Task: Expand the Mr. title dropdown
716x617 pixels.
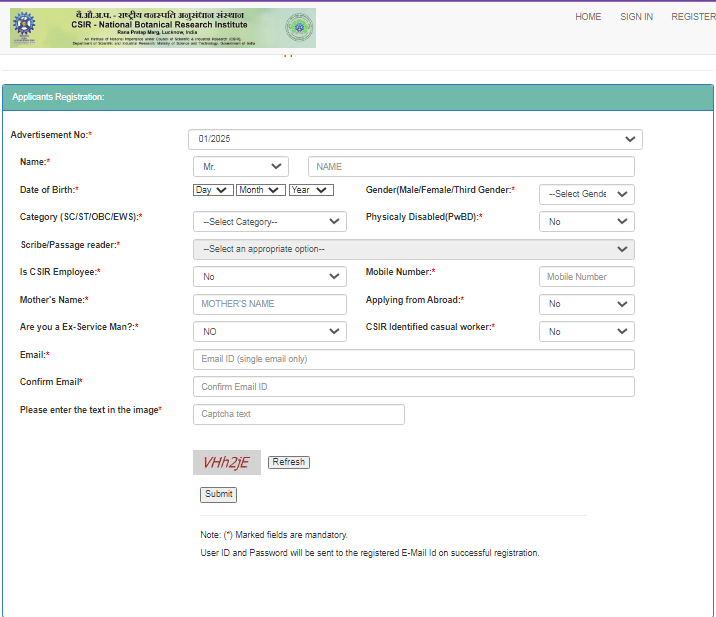Action: tap(240, 167)
